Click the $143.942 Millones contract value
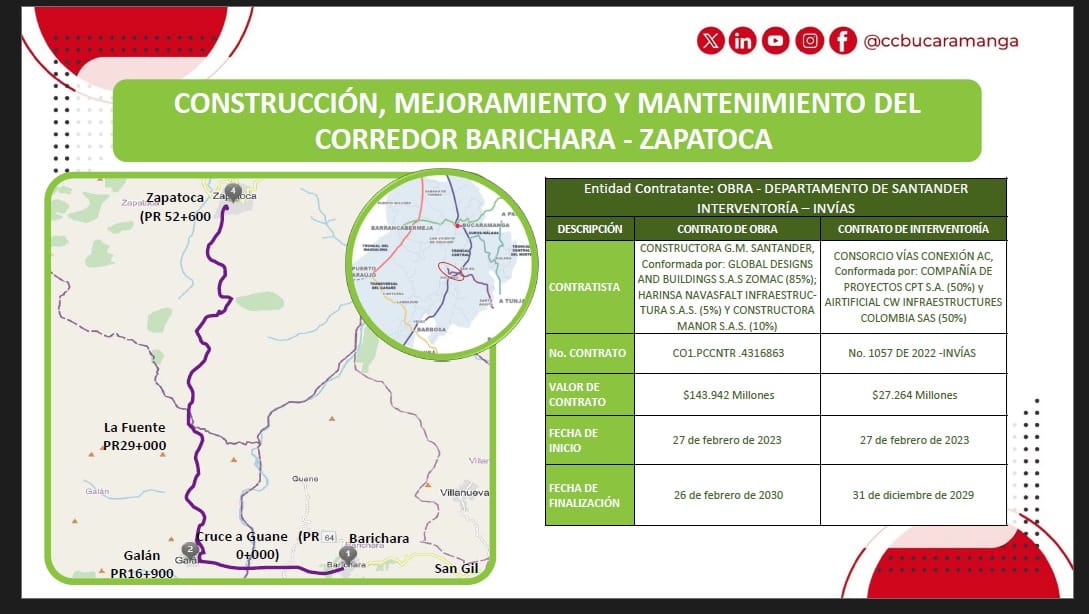 click(726, 395)
